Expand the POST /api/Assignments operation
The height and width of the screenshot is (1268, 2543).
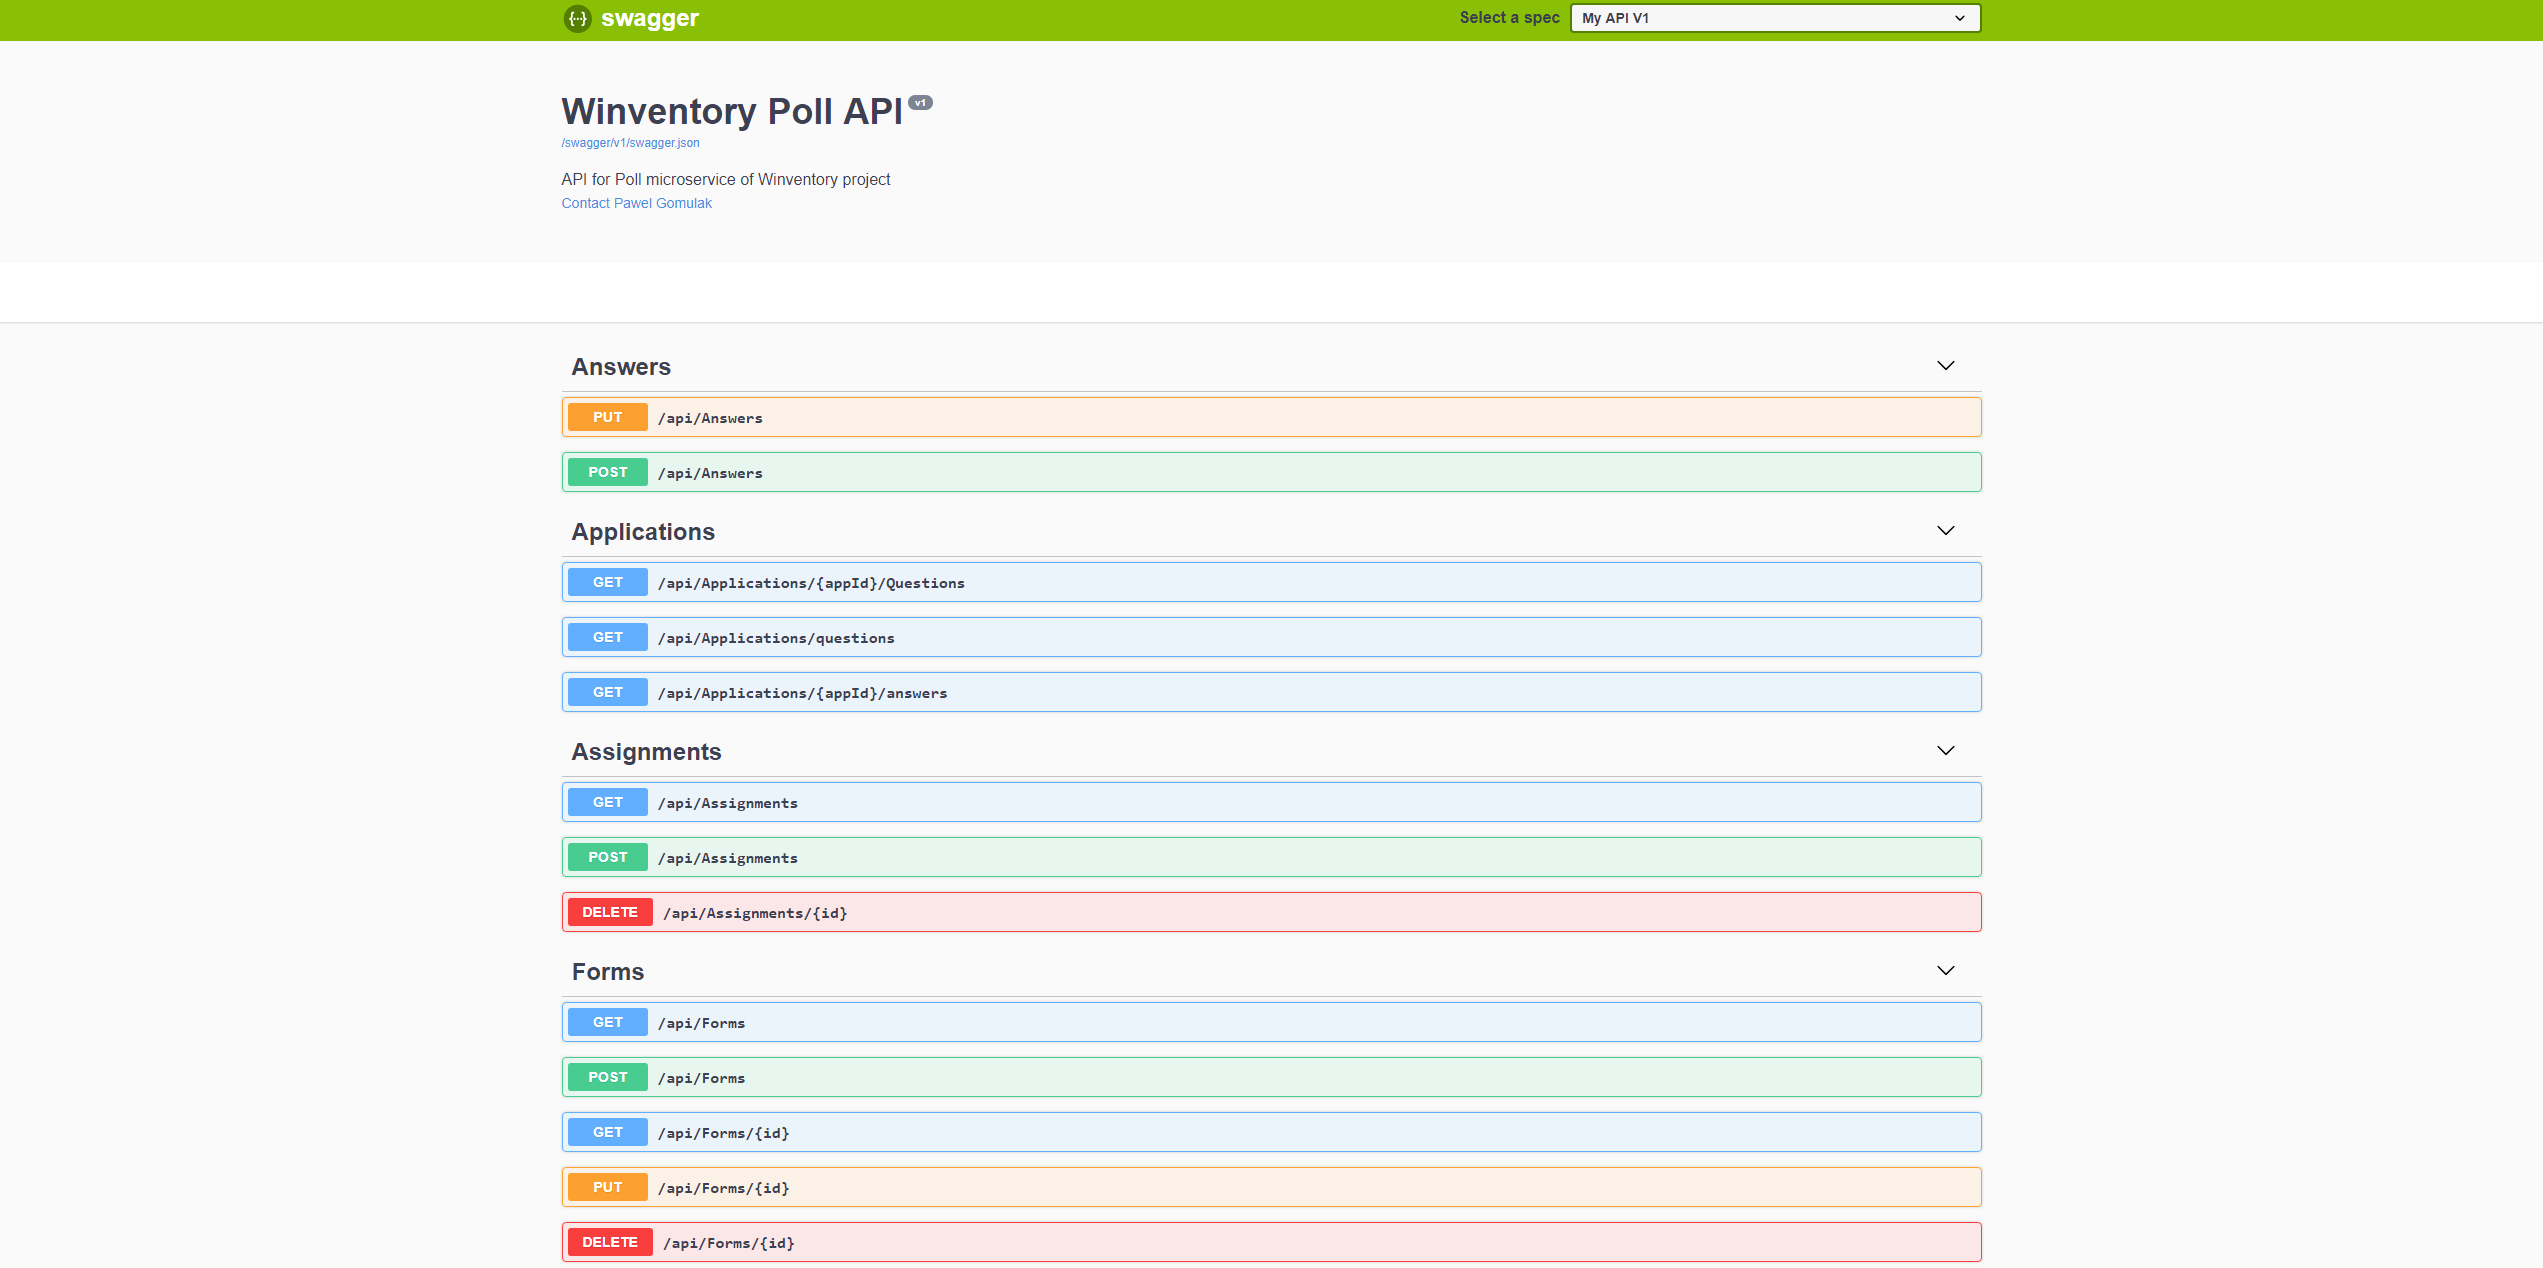[x=1270, y=858]
